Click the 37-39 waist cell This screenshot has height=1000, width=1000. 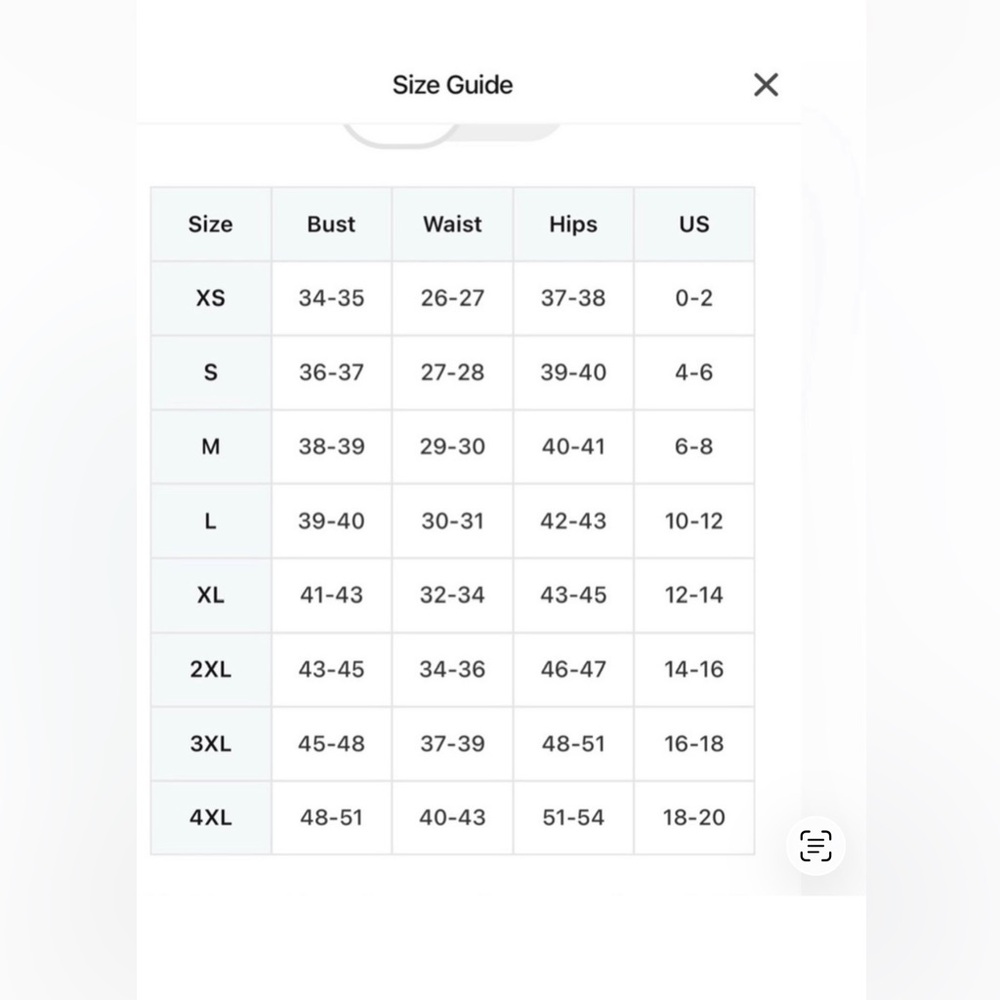click(x=452, y=744)
